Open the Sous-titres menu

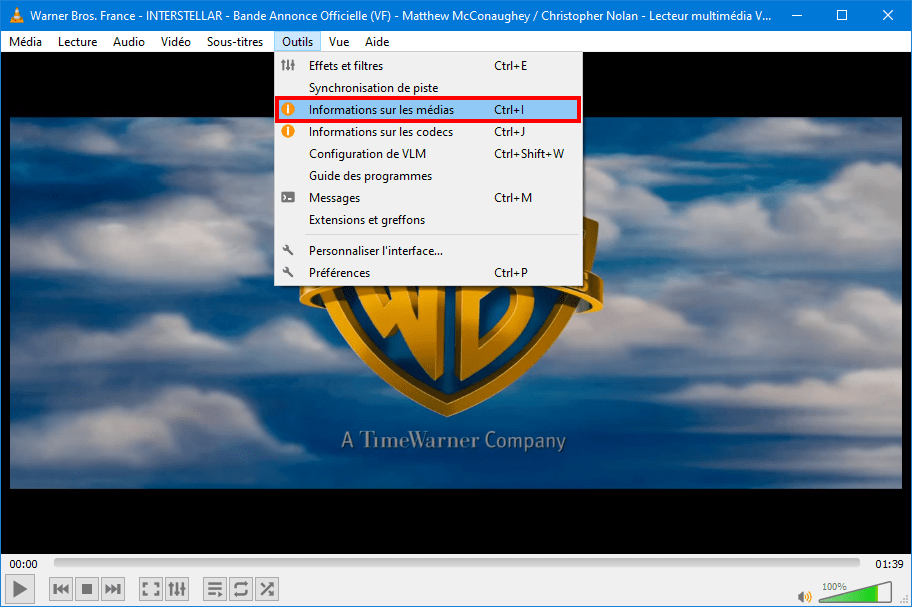click(x=235, y=42)
